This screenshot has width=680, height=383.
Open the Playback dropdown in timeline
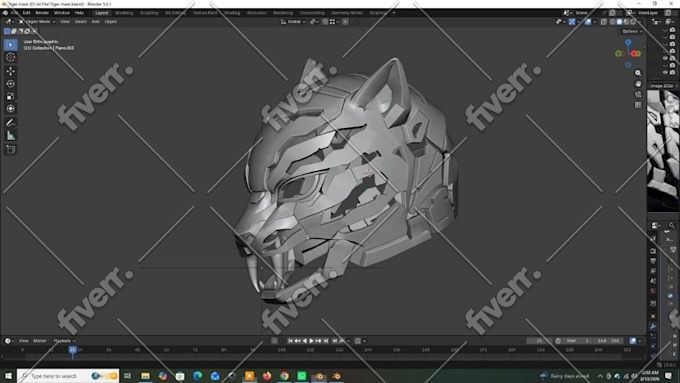[x=64, y=341]
